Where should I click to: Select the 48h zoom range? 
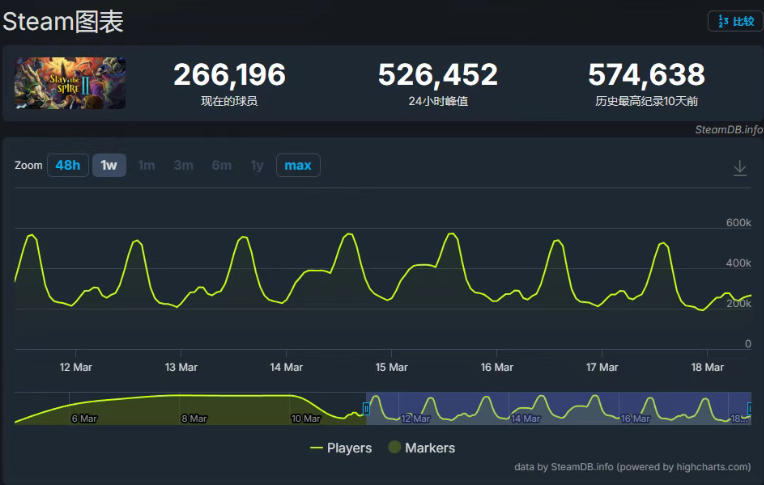pyautogui.click(x=68, y=165)
